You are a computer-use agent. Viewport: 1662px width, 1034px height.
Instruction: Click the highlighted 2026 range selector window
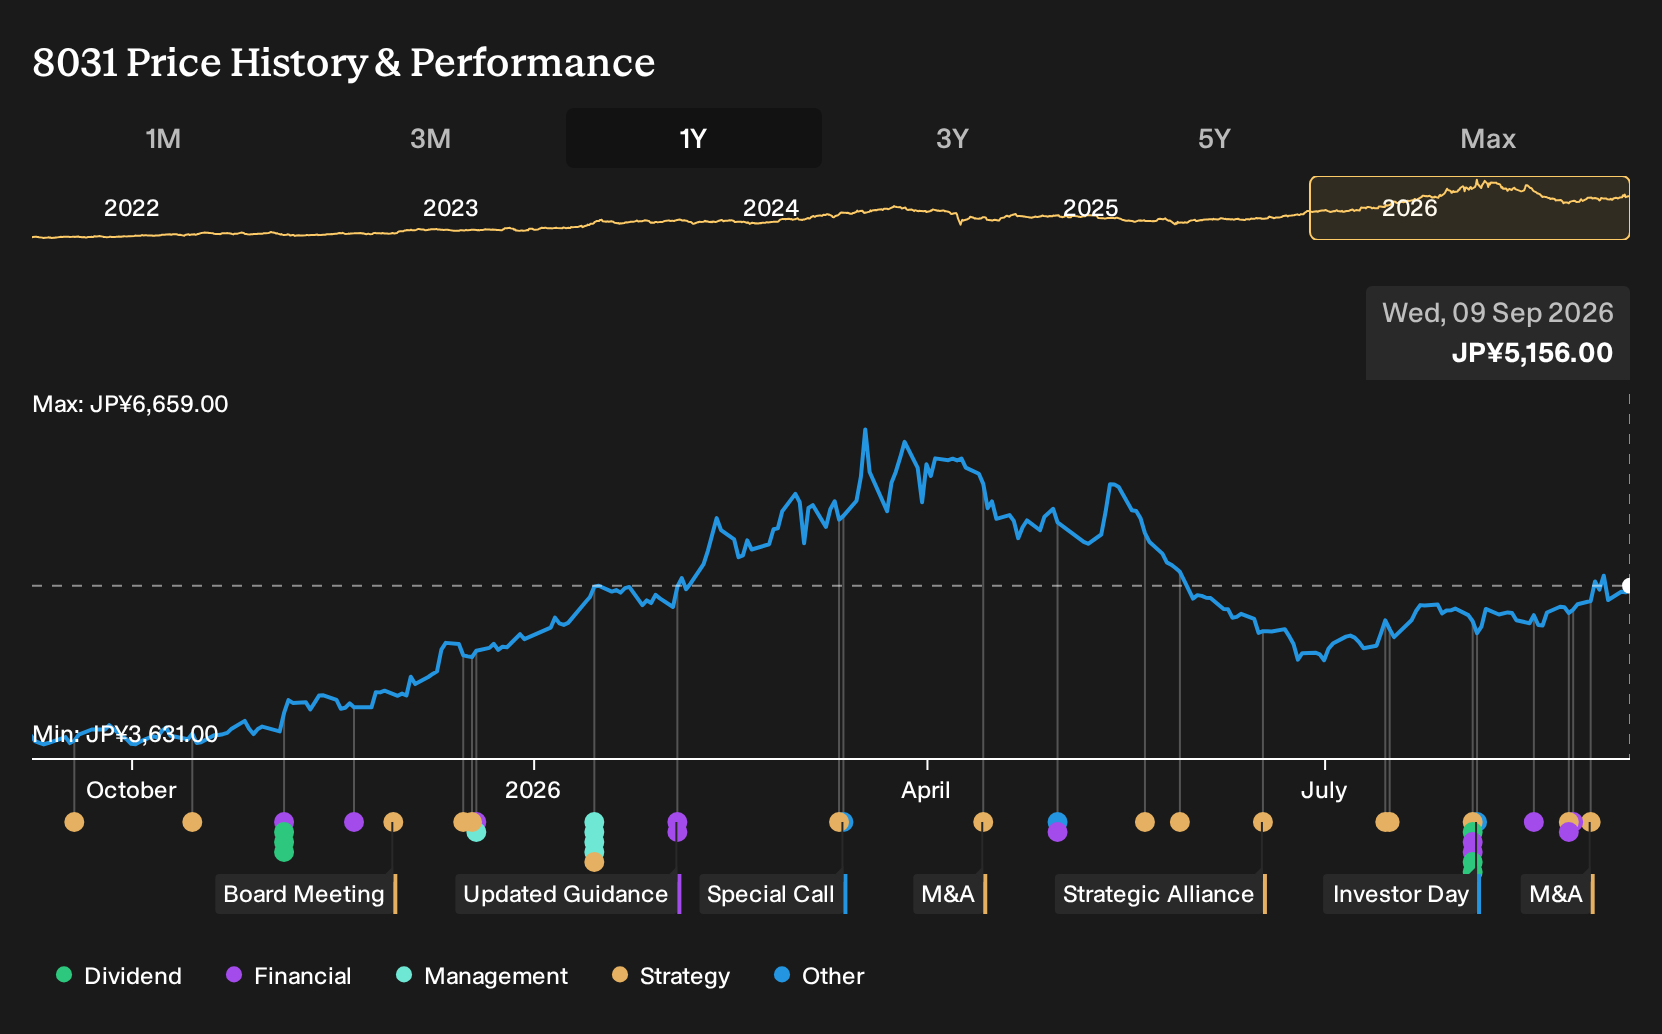tap(1469, 208)
